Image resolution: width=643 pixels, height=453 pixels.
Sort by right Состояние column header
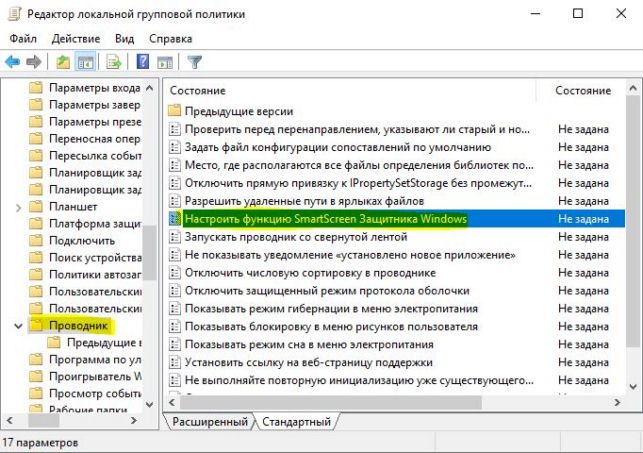(583, 91)
